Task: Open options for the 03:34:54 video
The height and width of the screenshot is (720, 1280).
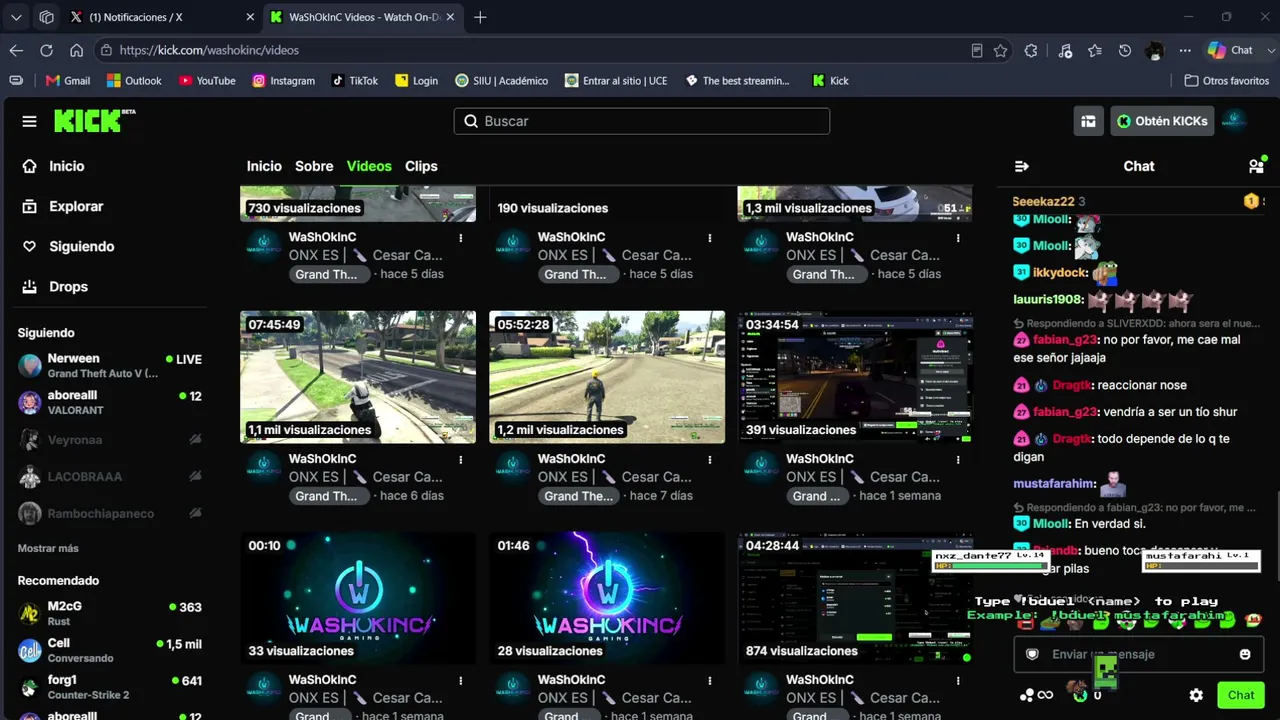Action: pos(958,459)
